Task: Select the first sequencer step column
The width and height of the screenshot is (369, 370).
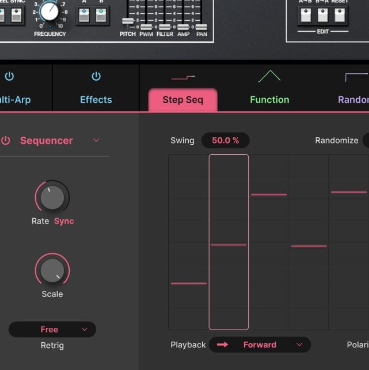Action: pos(189,242)
